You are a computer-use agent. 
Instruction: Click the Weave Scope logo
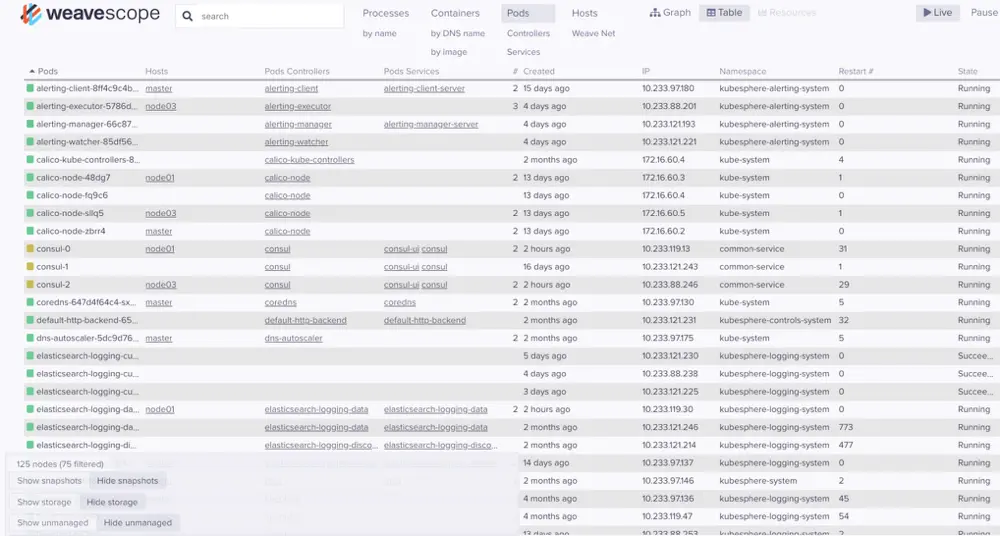90,14
